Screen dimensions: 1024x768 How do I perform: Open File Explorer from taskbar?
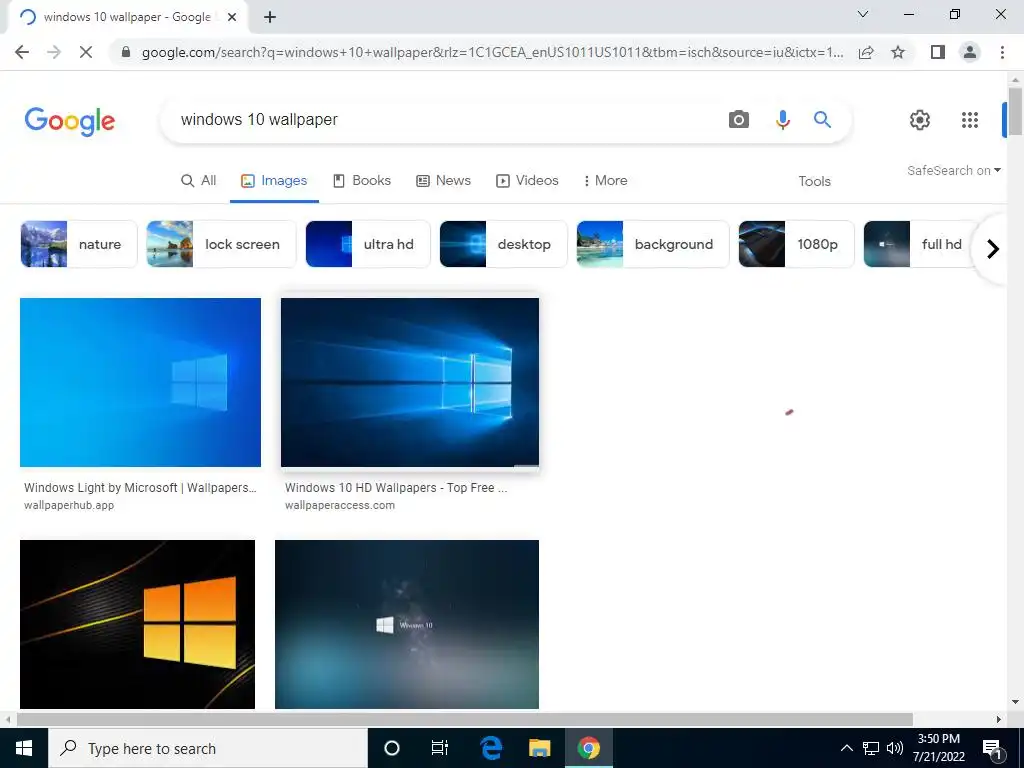point(539,748)
